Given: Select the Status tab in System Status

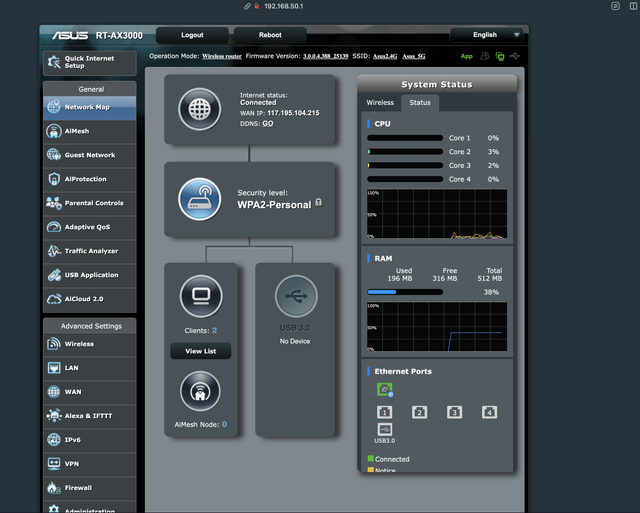Looking at the screenshot, I should [x=420, y=103].
